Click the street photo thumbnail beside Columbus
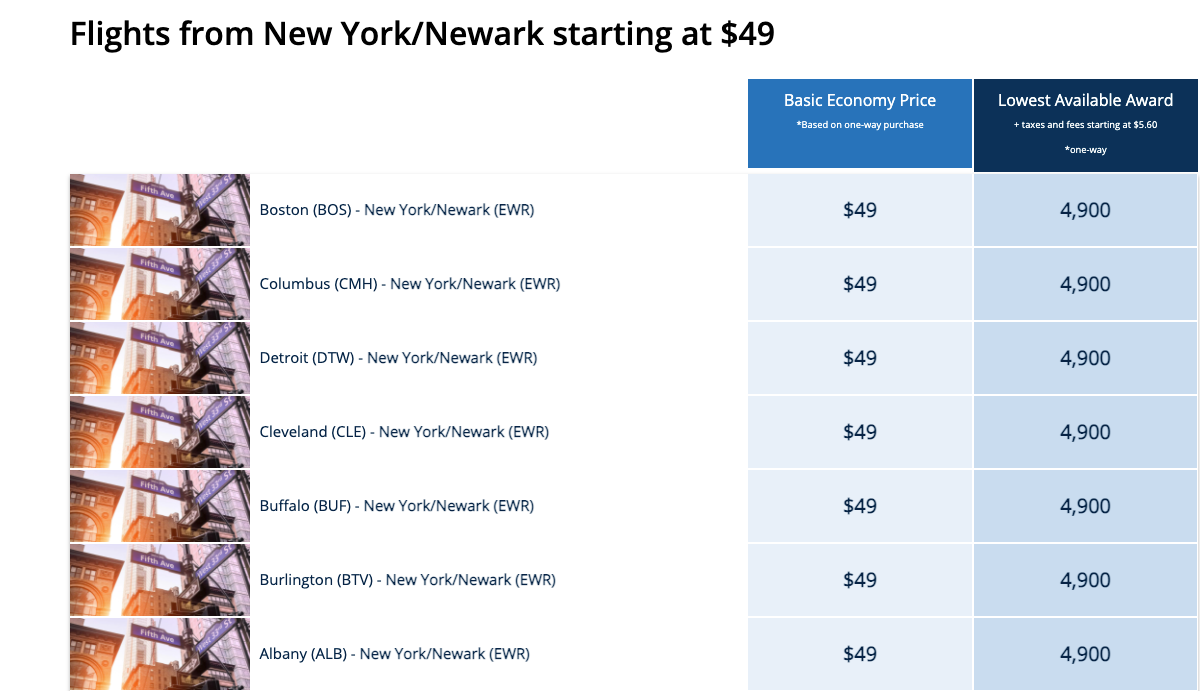Image resolution: width=1200 pixels, height=691 pixels. [x=160, y=284]
